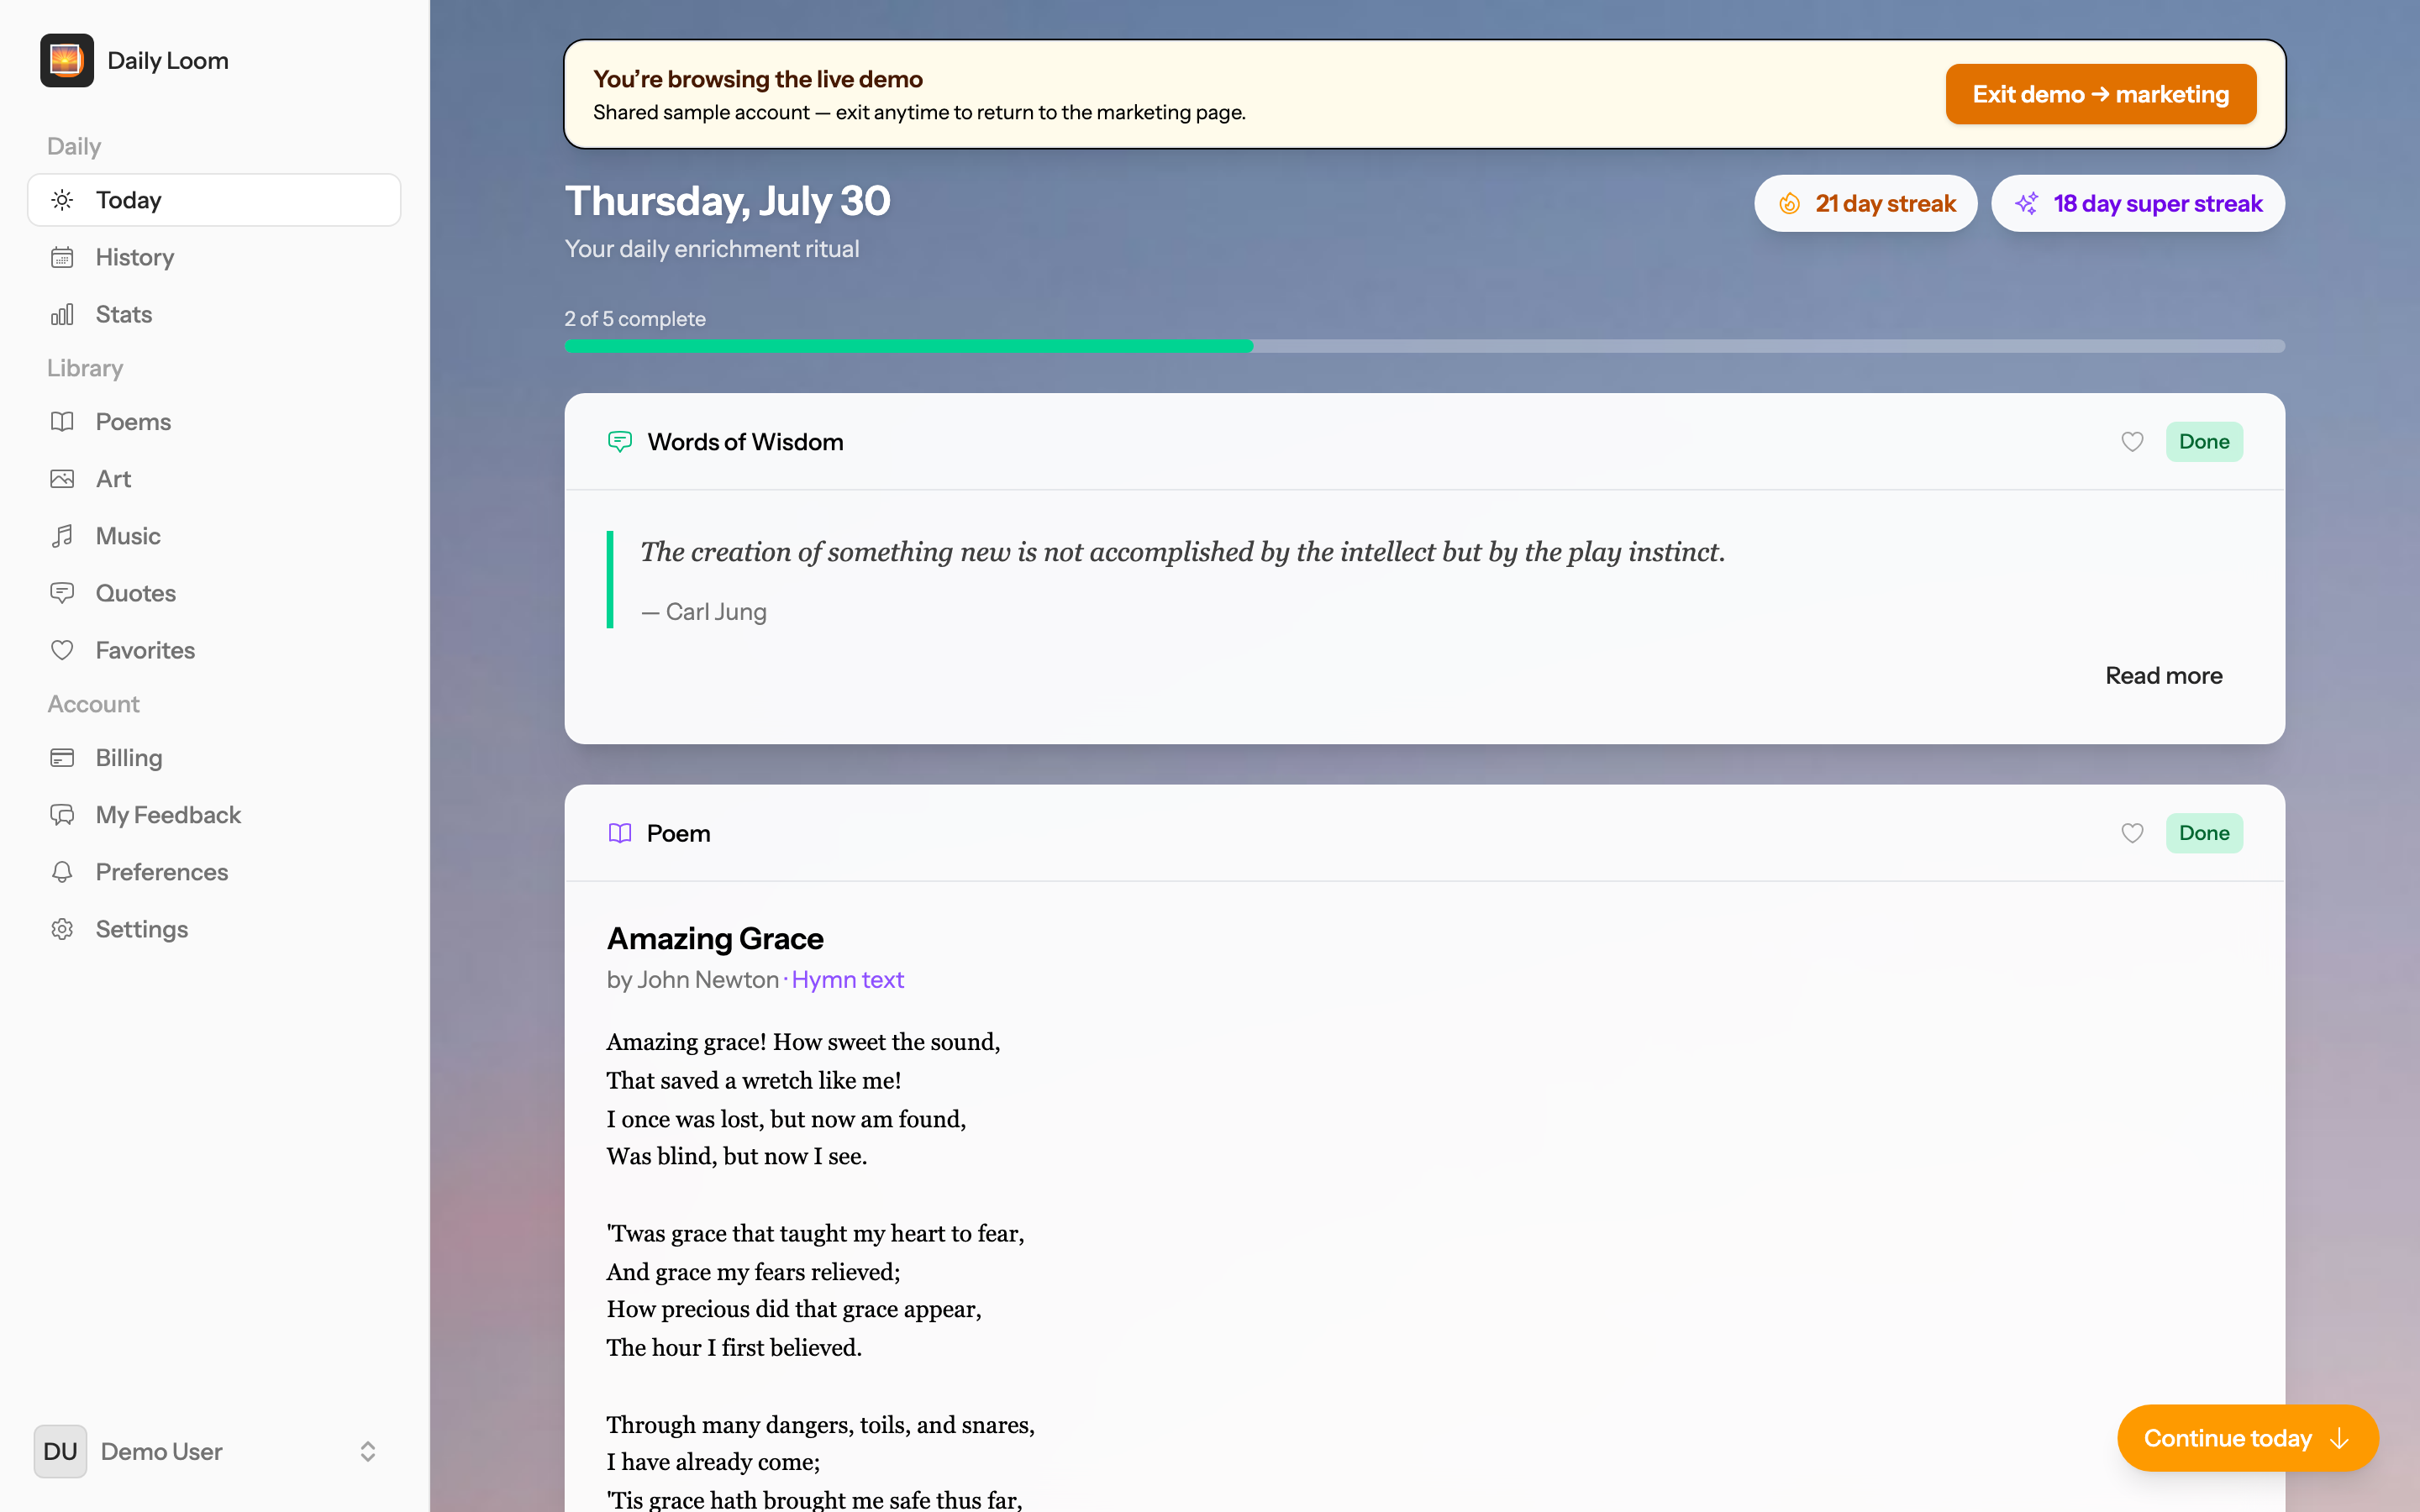
Task: Open the Hymn text link
Action: click(x=848, y=980)
